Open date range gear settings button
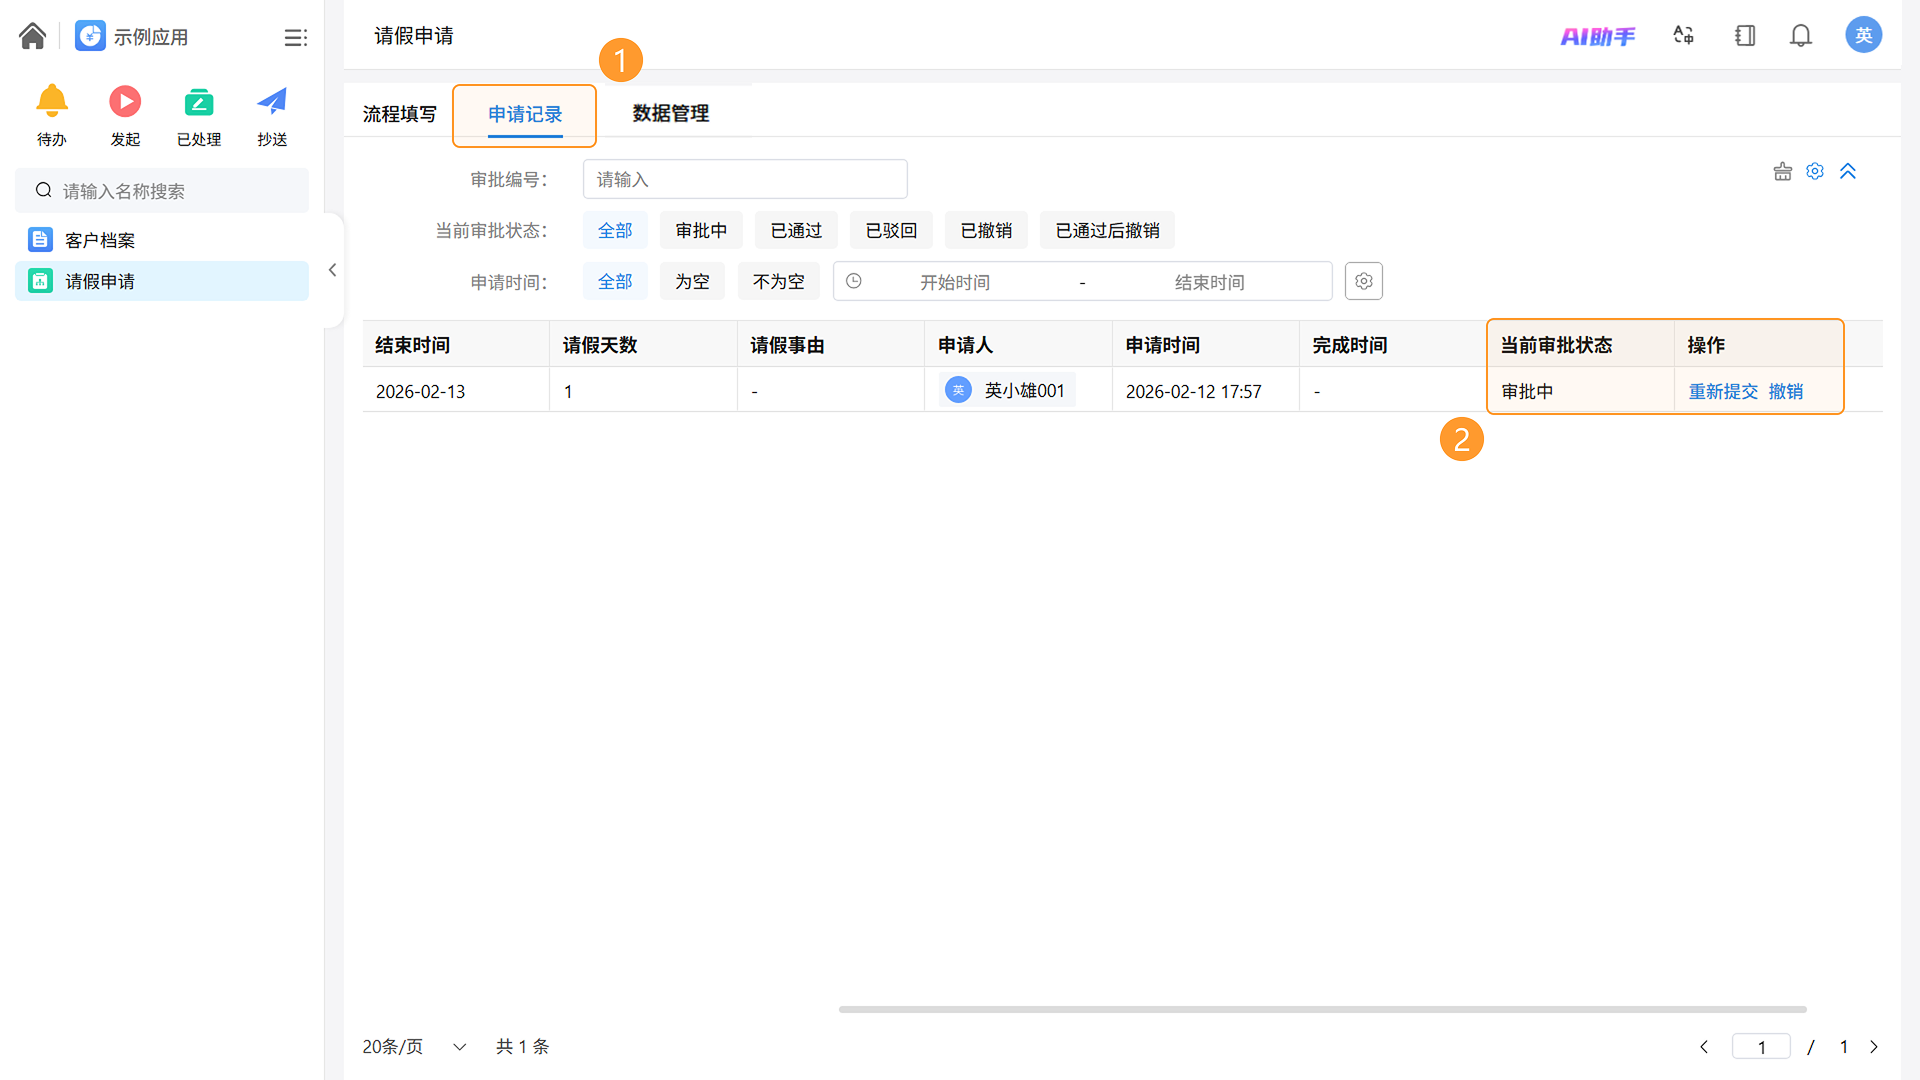 coord(1364,281)
